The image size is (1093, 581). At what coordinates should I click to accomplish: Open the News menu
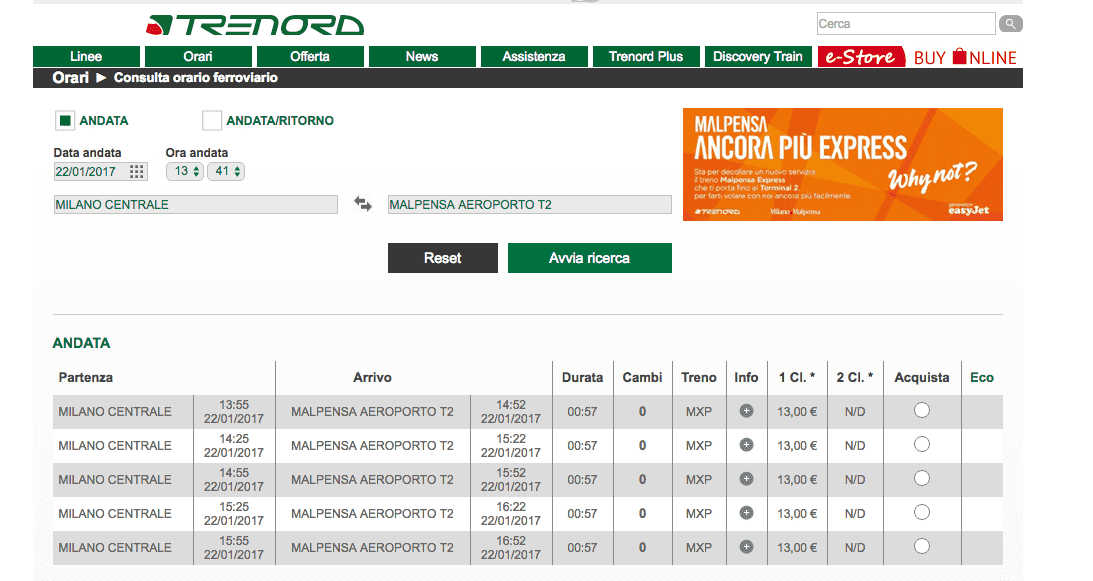[x=422, y=56]
